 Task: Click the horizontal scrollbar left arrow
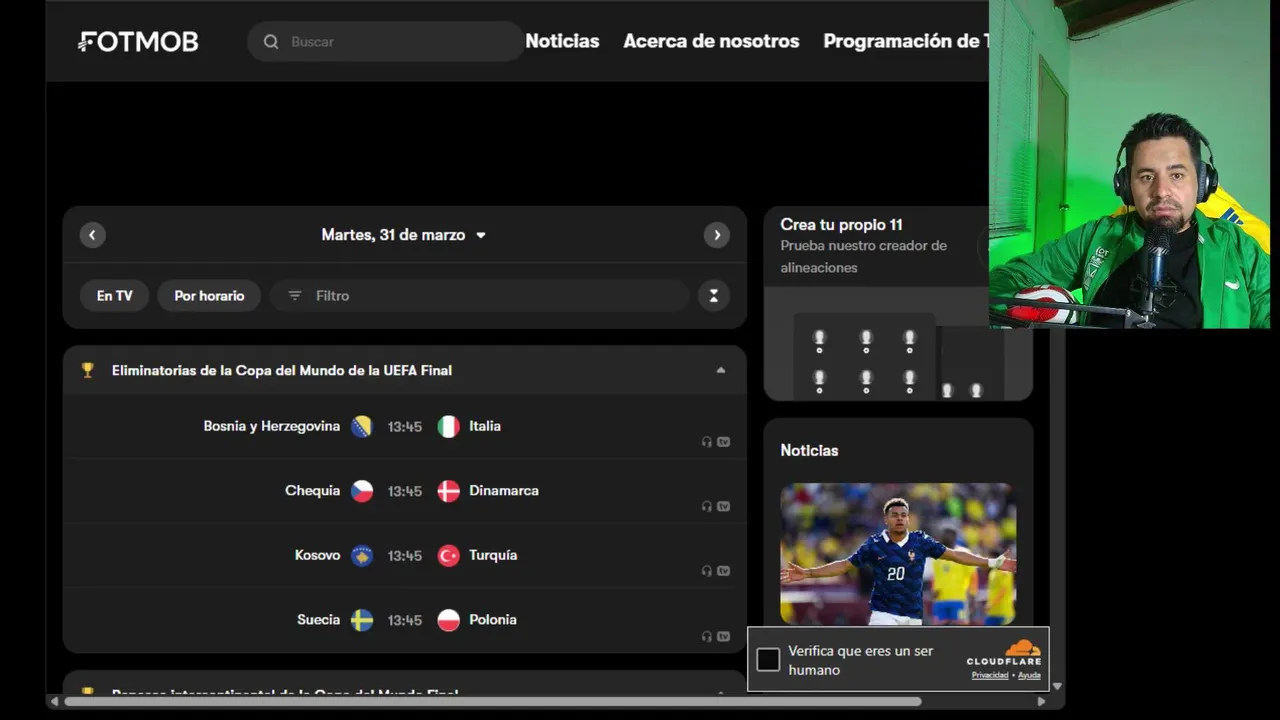pyautogui.click(x=54, y=702)
